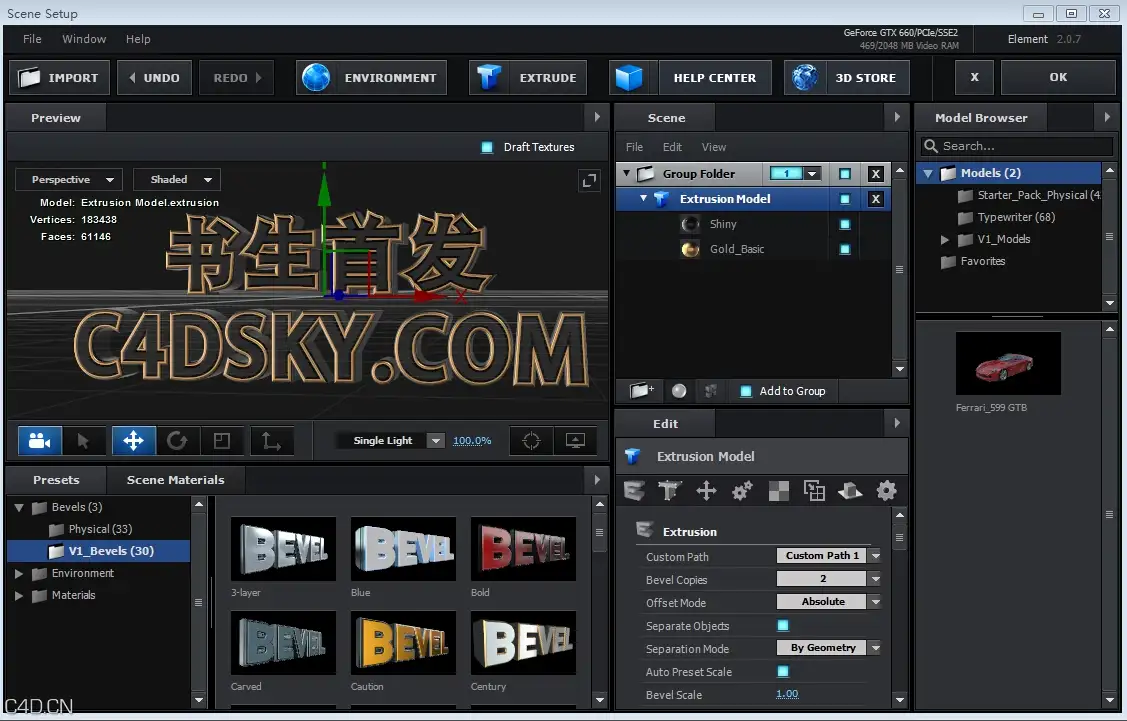Open the surface options icon in Edit panel
This screenshot has width=1127, height=721.
pyautogui.click(x=850, y=491)
